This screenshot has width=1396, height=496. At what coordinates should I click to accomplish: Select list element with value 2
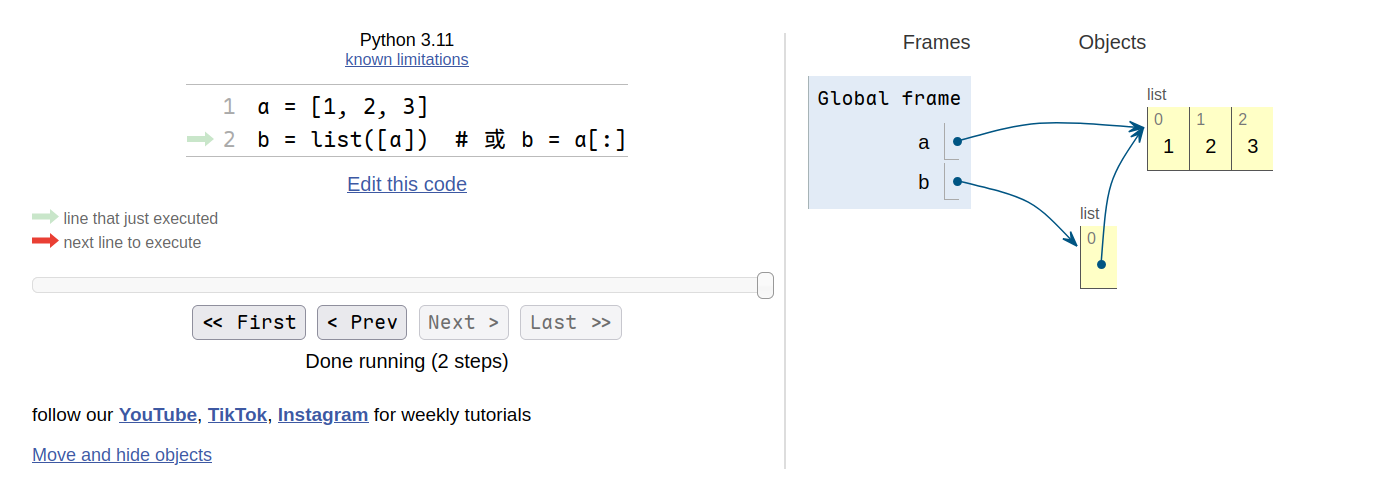click(x=1210, y=147)
